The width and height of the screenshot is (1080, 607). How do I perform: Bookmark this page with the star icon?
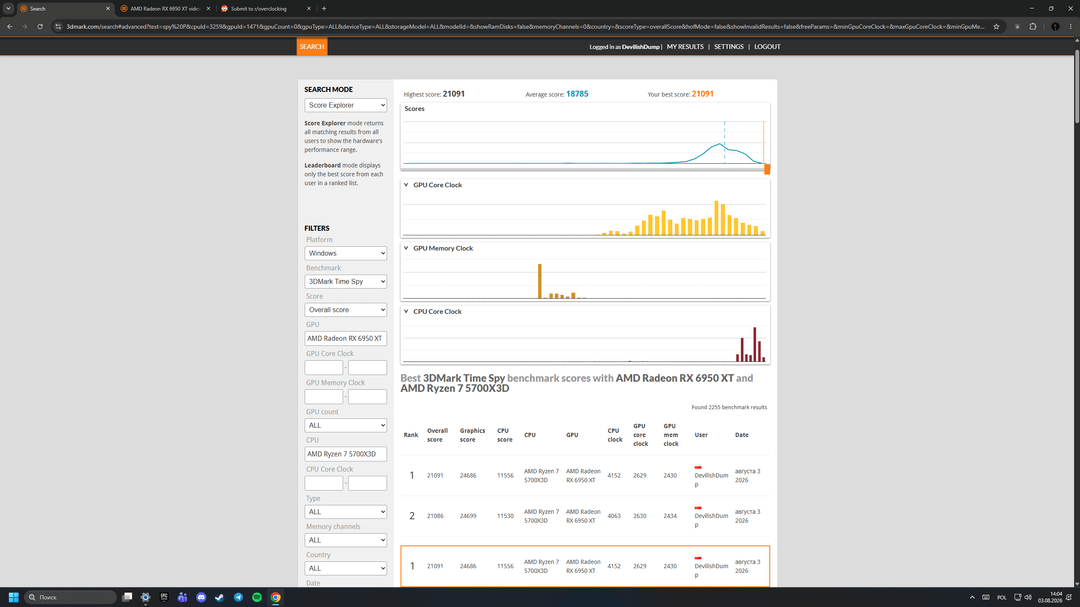pyautogui.click(x=996, y=27)
